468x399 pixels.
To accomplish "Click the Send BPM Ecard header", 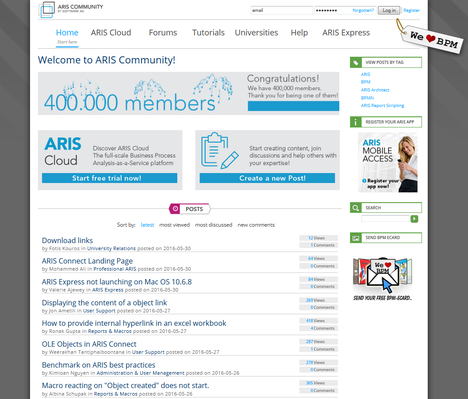I will click(x=386, y=238).
